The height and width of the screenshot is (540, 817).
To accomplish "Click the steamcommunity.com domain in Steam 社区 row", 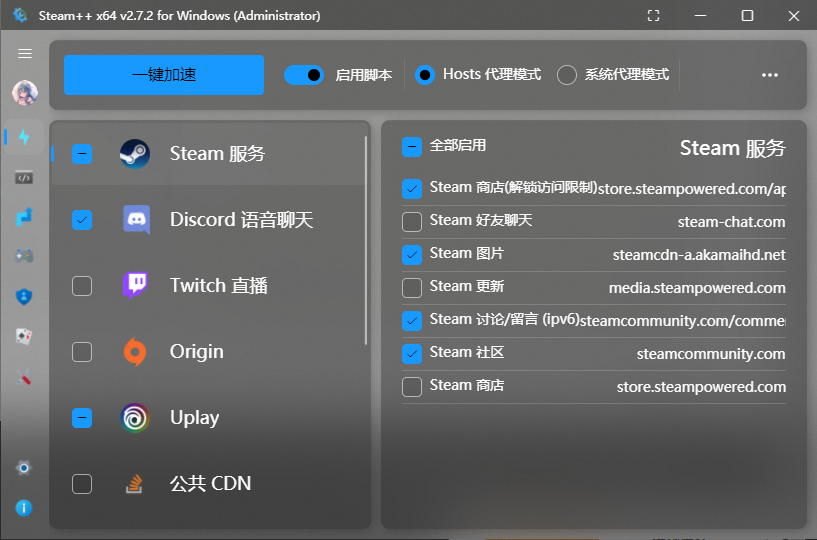I will click(x=711, y=354).
